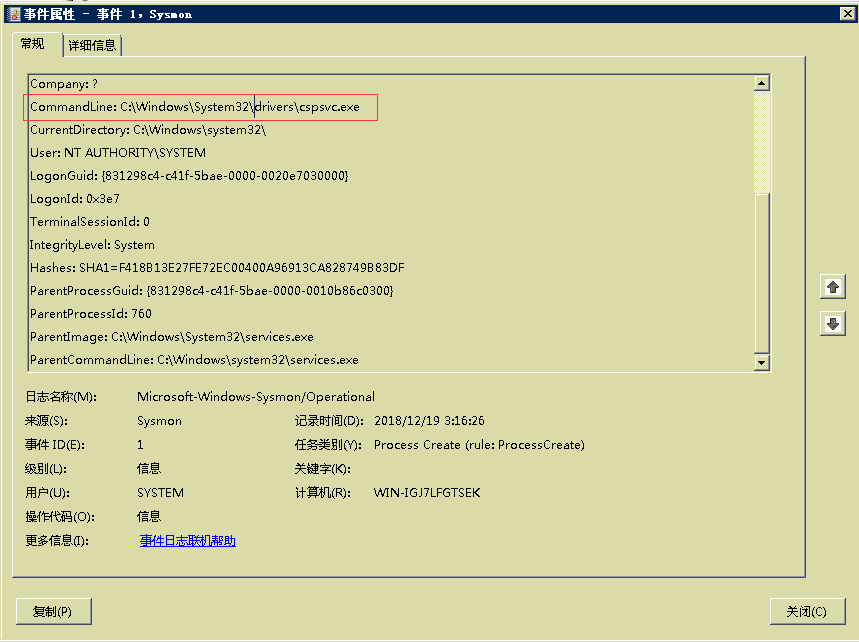Click the 关闭(C) button
The image size is (859, 642).
tap(806, 611)
